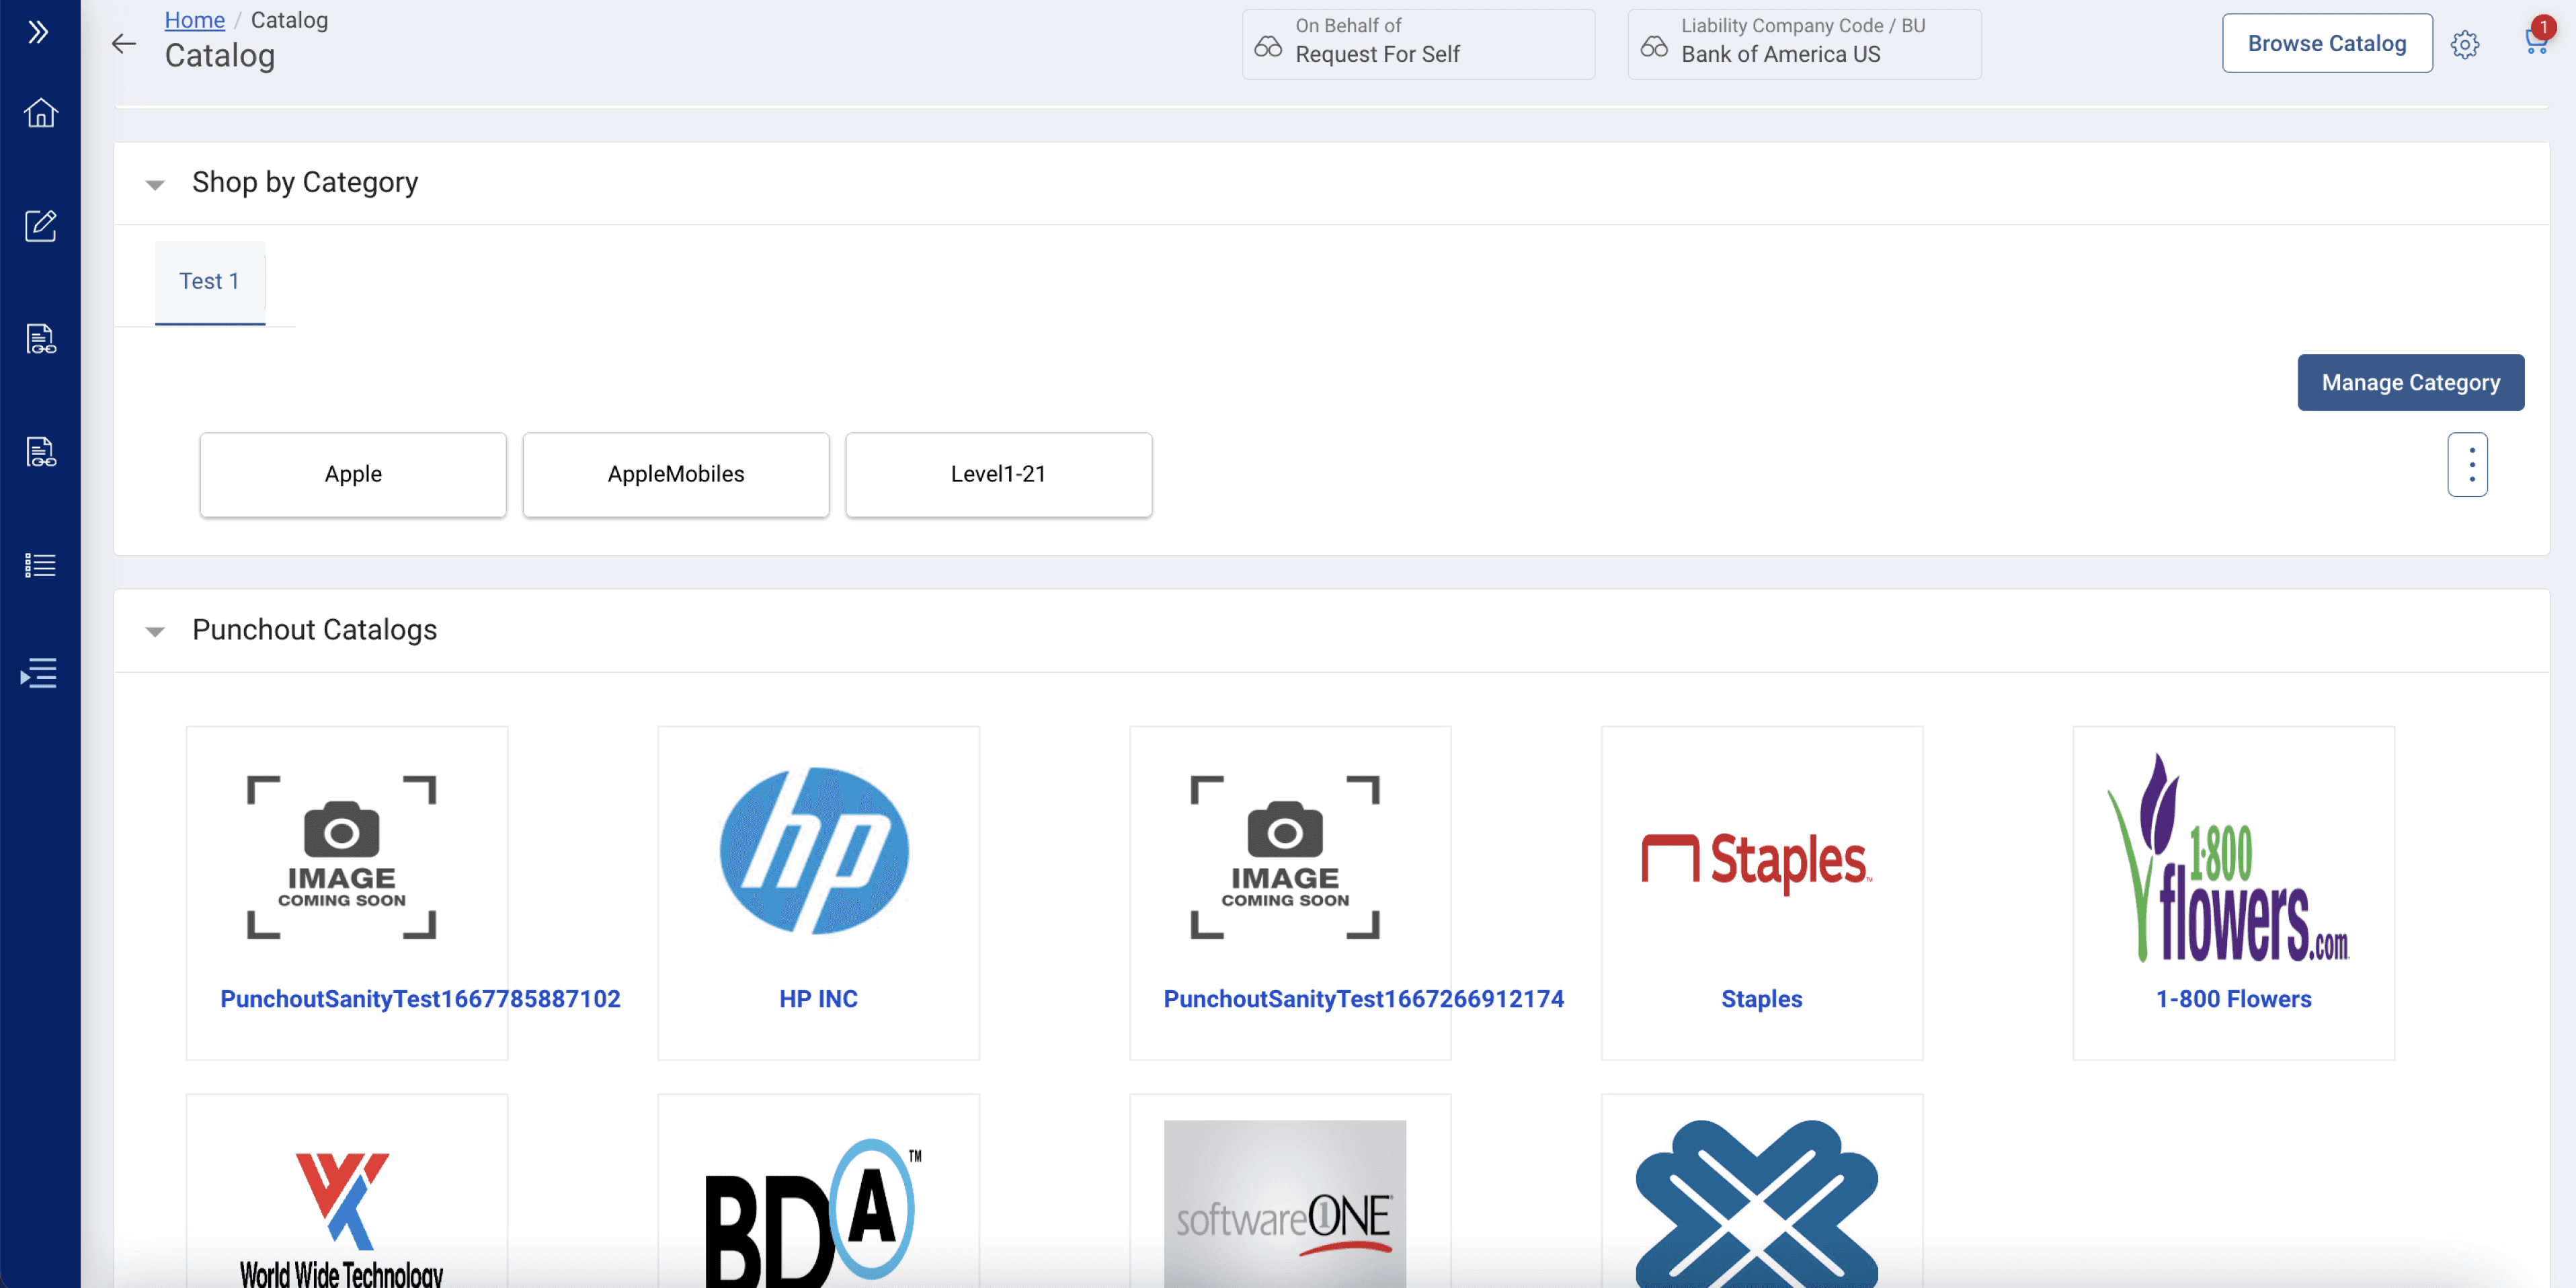Collapse the Punchout Catalogs section
Image resolution: width=2576 pixels, height=1288 pixels.
pyautogui.click(x=155, y=631)
